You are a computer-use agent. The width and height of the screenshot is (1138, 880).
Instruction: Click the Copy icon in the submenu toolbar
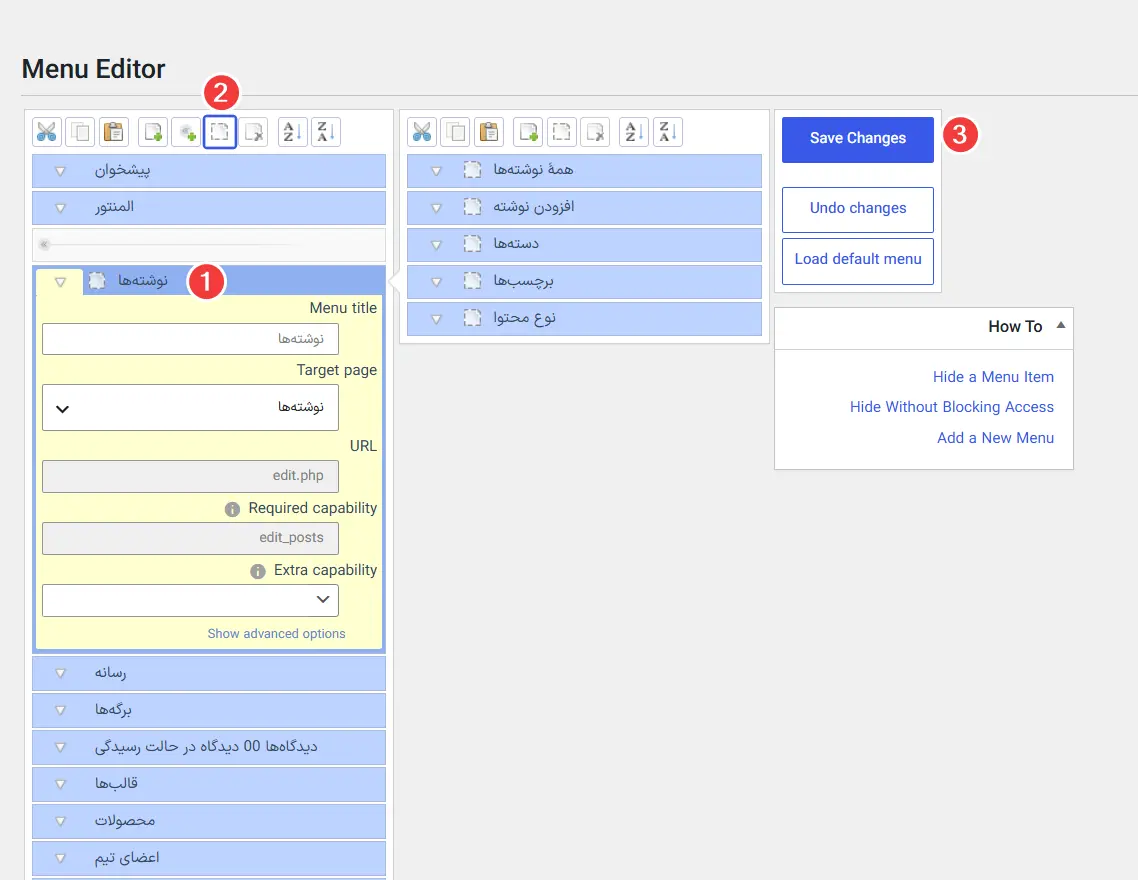[456, 132]
